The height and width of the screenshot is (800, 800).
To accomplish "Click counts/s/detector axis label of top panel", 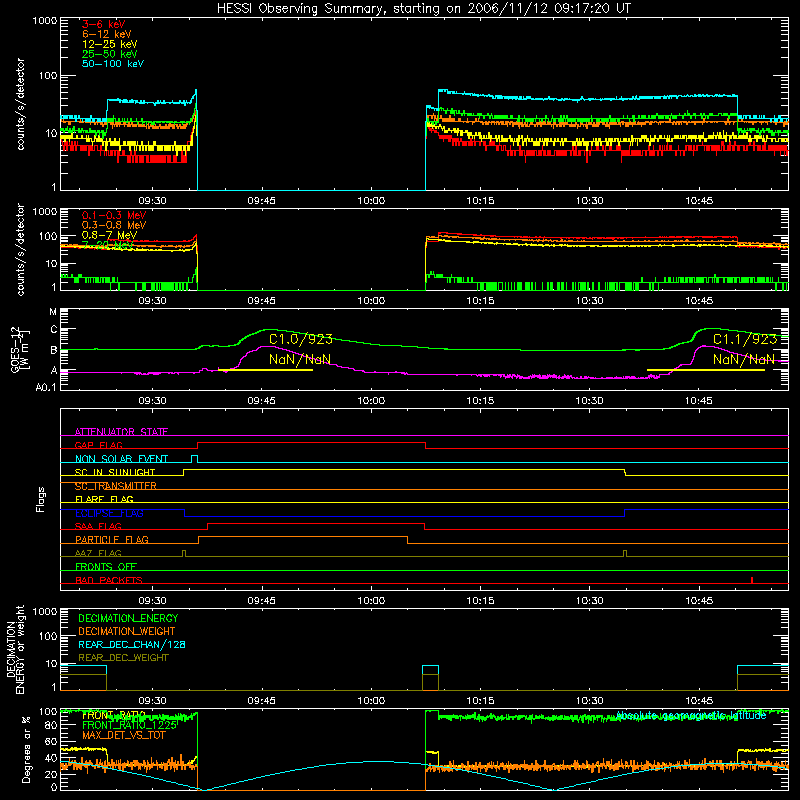I will coord(20,104).
